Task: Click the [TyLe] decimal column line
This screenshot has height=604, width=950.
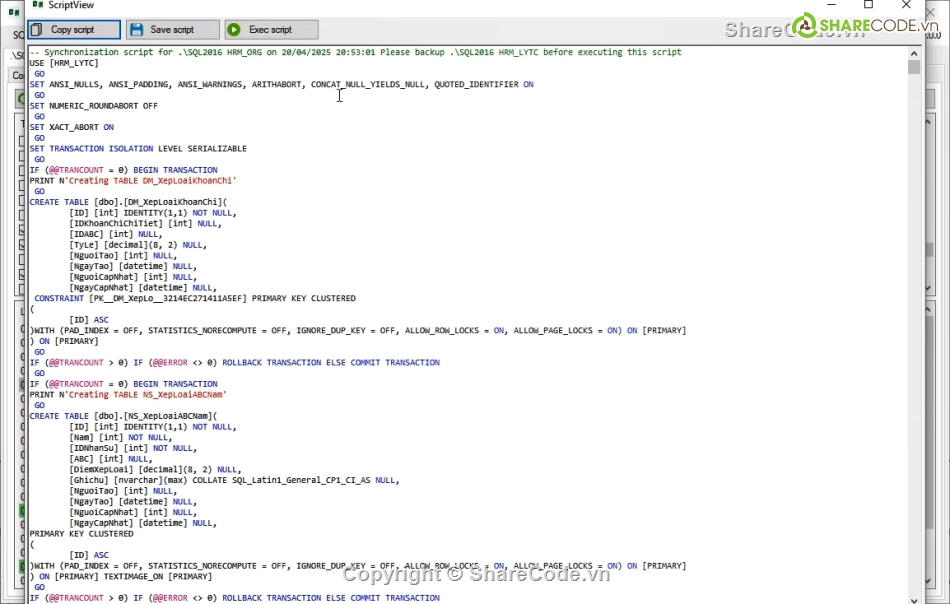Action: pyautogui.click(x=138, y=245)
